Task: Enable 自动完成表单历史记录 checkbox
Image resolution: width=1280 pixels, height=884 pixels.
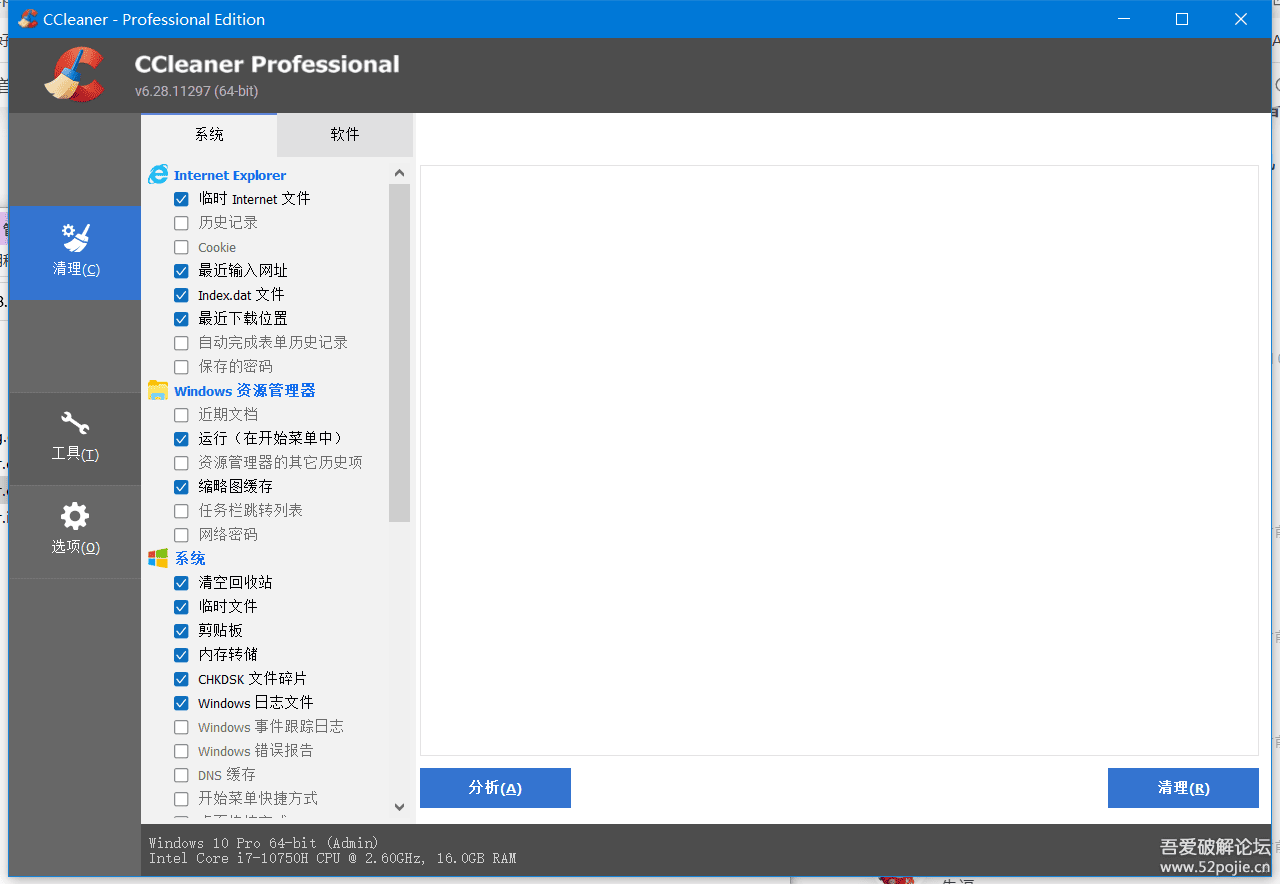Action: coord(181,343)
